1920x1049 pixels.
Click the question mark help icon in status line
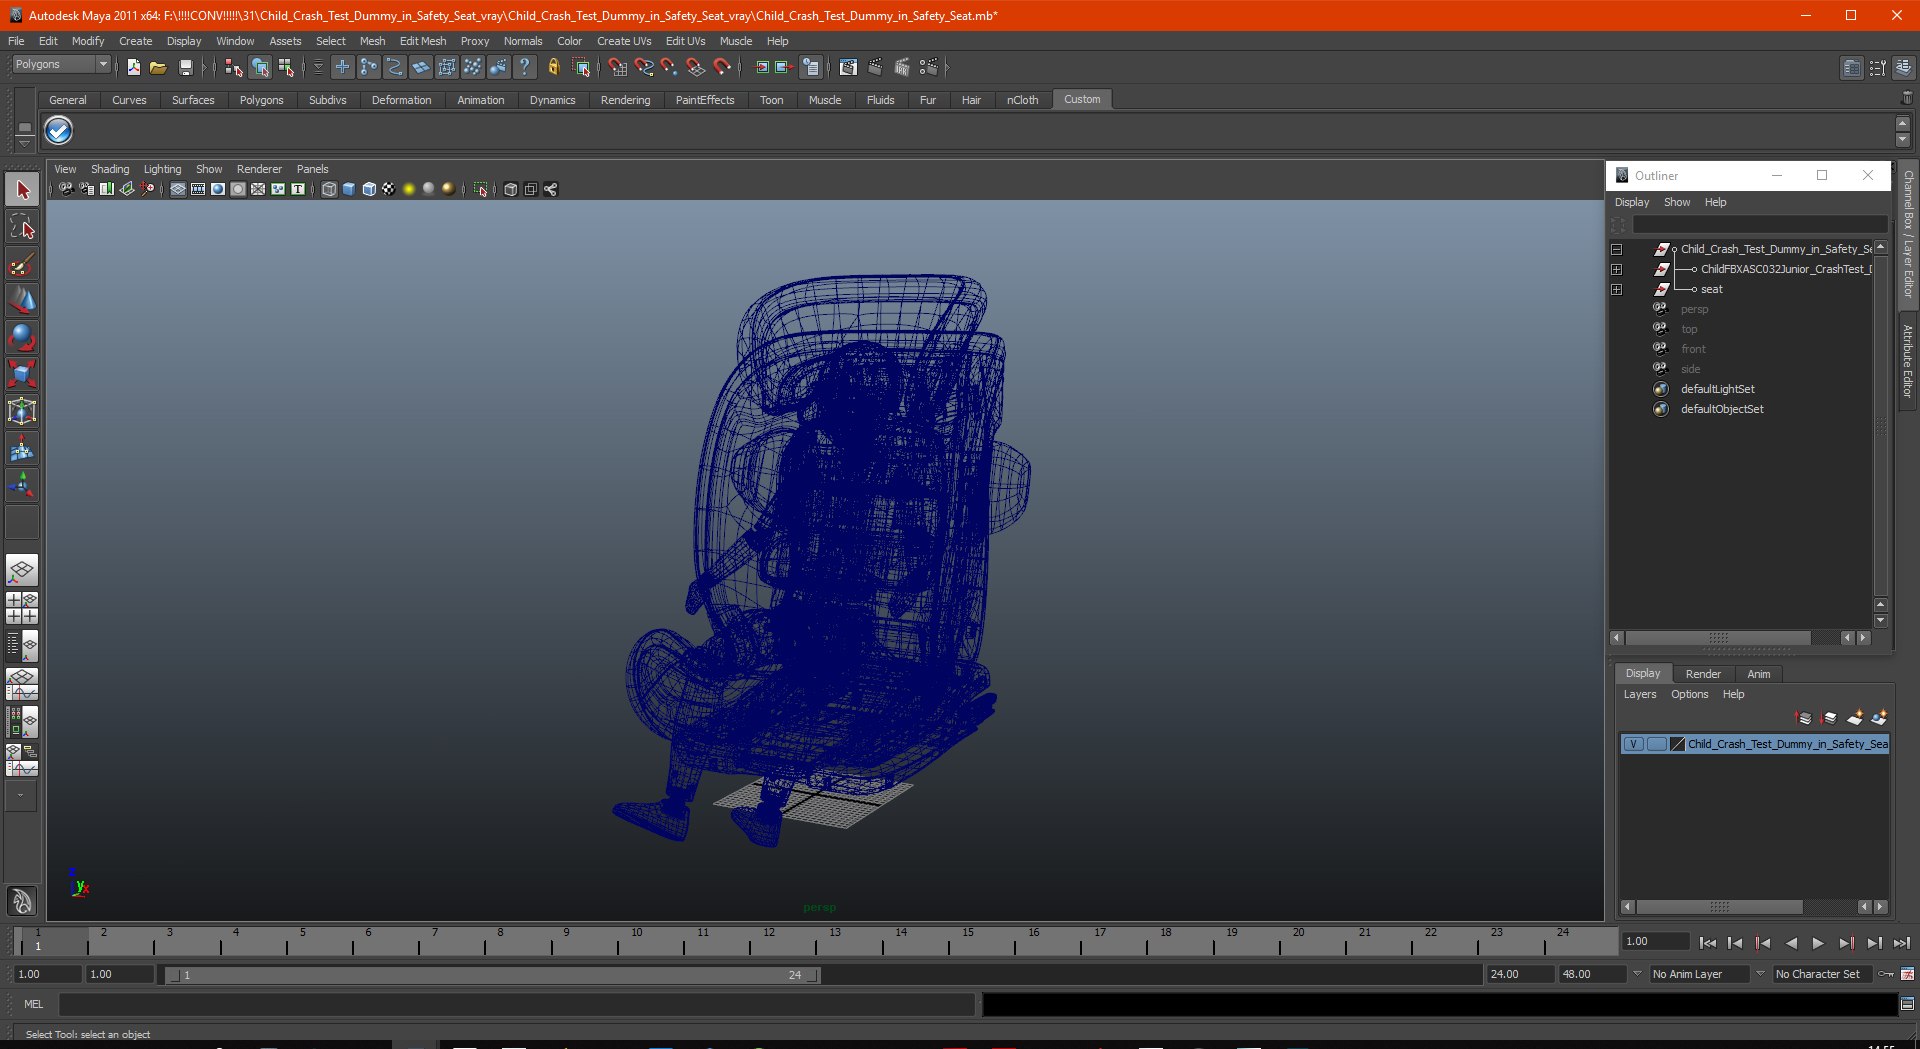(524, 67)
